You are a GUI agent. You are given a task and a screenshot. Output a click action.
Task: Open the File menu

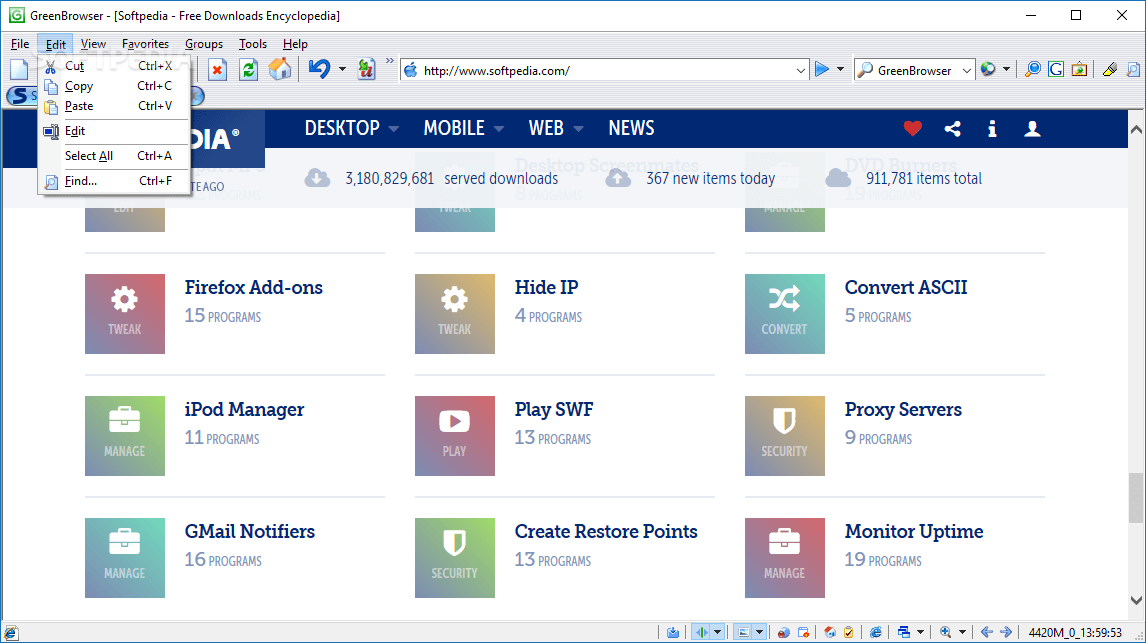pyautogui.click(x=20, y=44)
